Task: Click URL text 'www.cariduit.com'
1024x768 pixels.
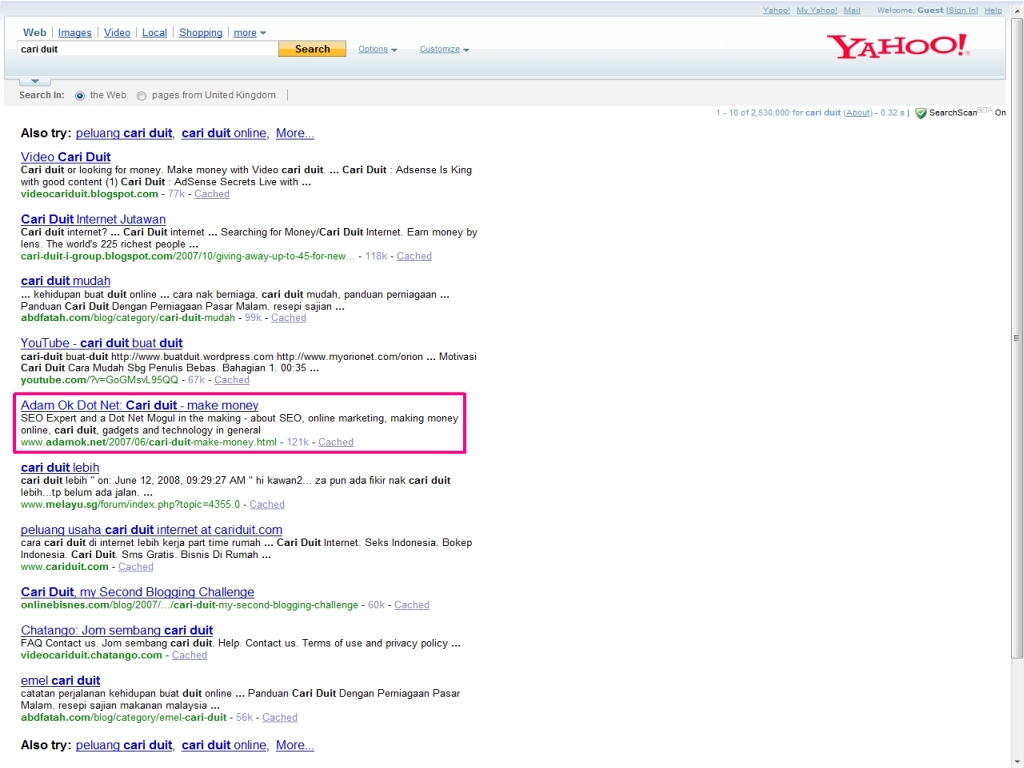Action: pos(64,567)
